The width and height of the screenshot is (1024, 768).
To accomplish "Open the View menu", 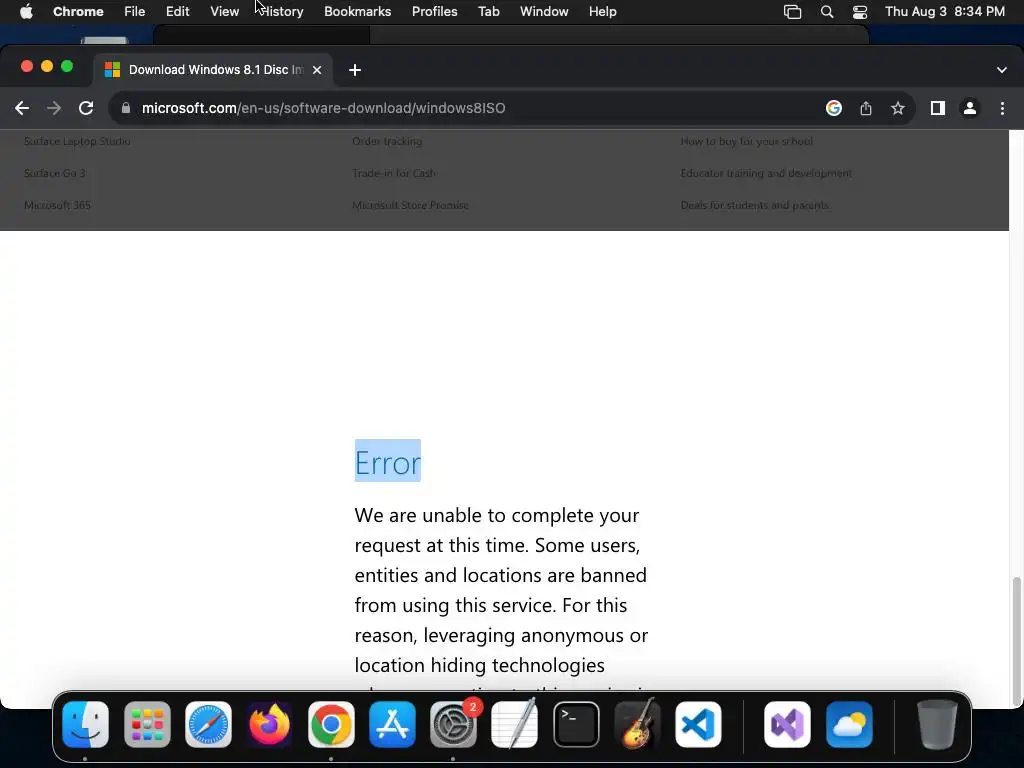I will (x=225, y=12).
